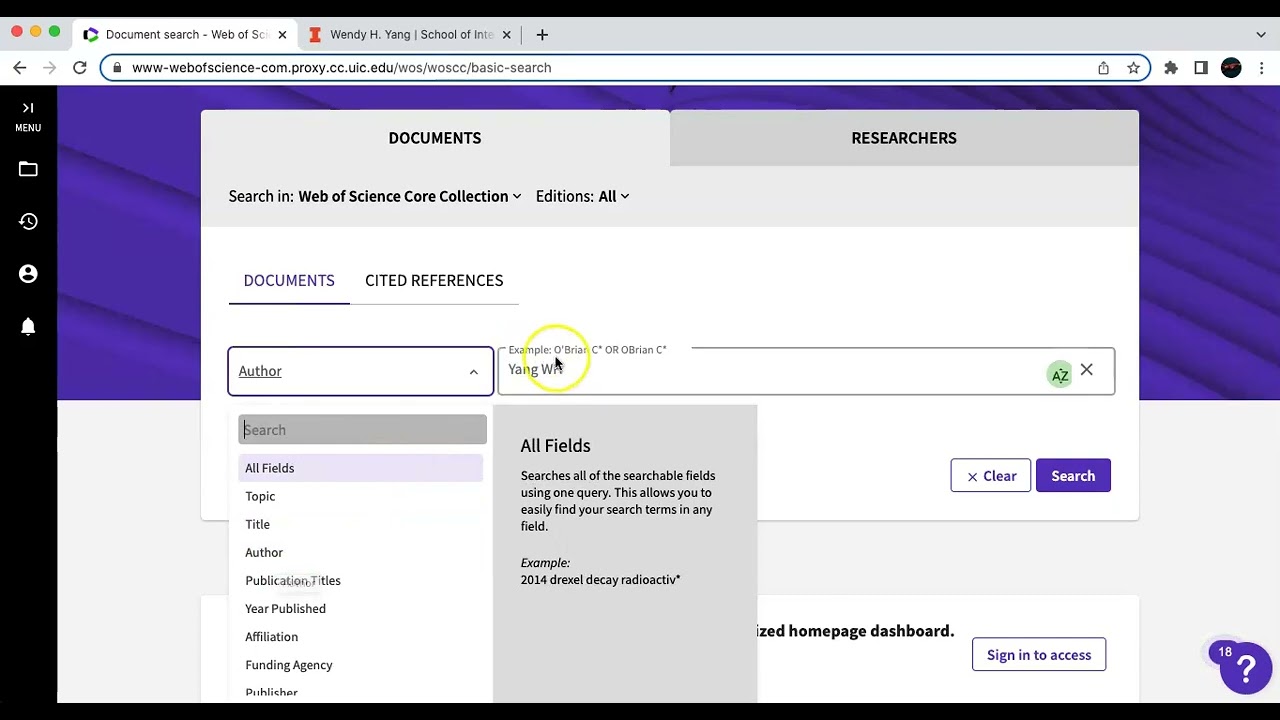Open the notifications bell icon in sidebar
Viewport: 1280px width, 720px height.
click(28, 327)
